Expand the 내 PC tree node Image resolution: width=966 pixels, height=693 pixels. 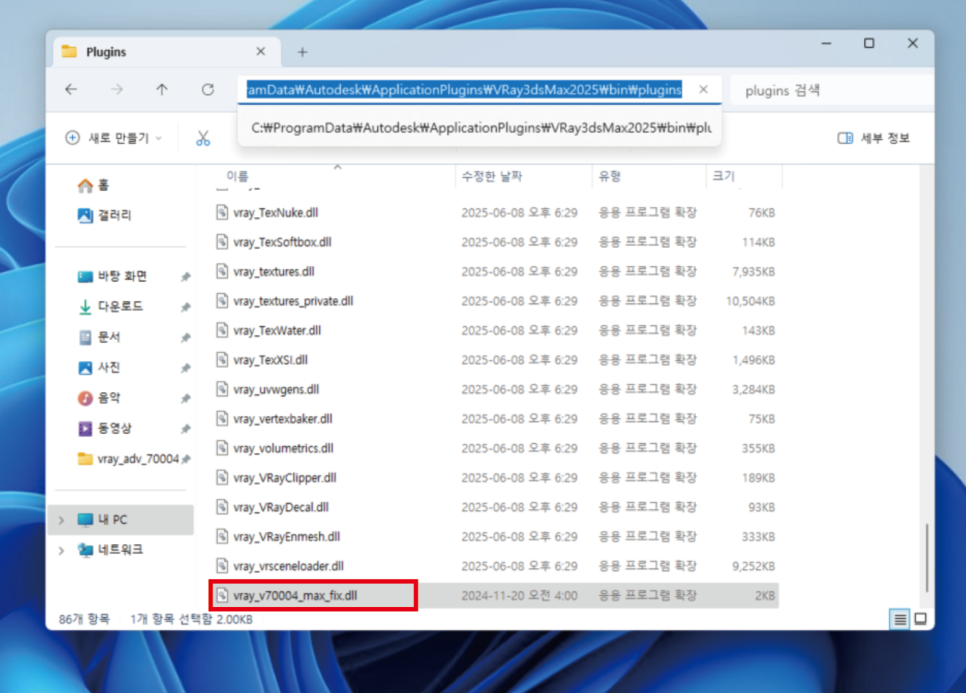click(x=61, y=521)
